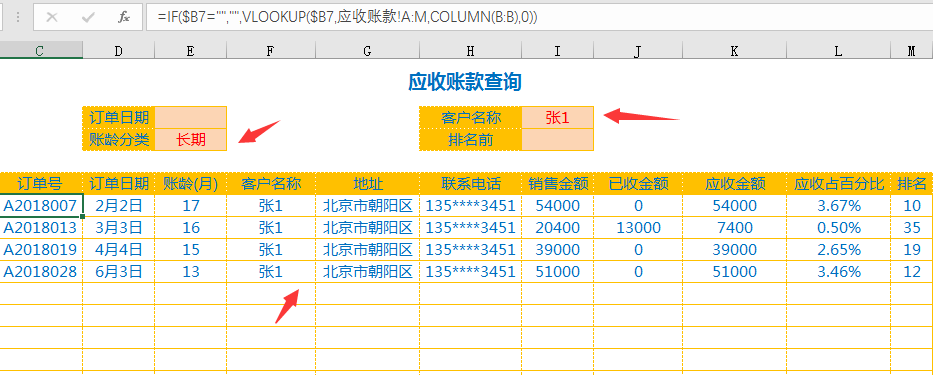
Task: Click the 应收占百分比 table header
Action: (838, 183)
